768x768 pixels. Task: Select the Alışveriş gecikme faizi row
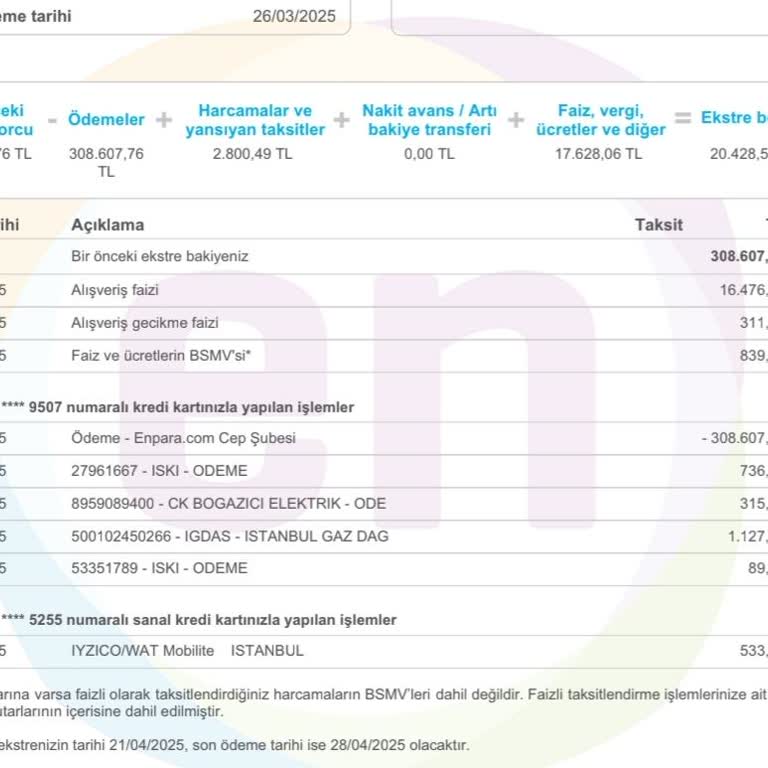(x=384, y=323)
